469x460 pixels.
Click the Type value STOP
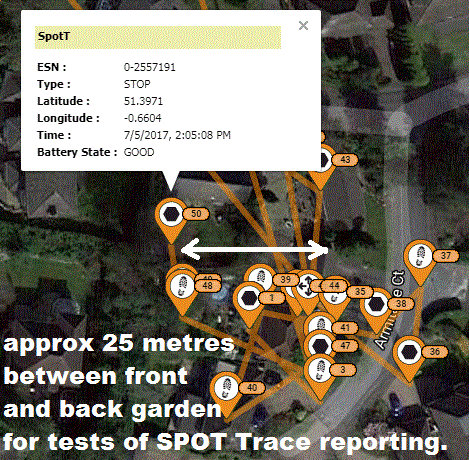137,84
